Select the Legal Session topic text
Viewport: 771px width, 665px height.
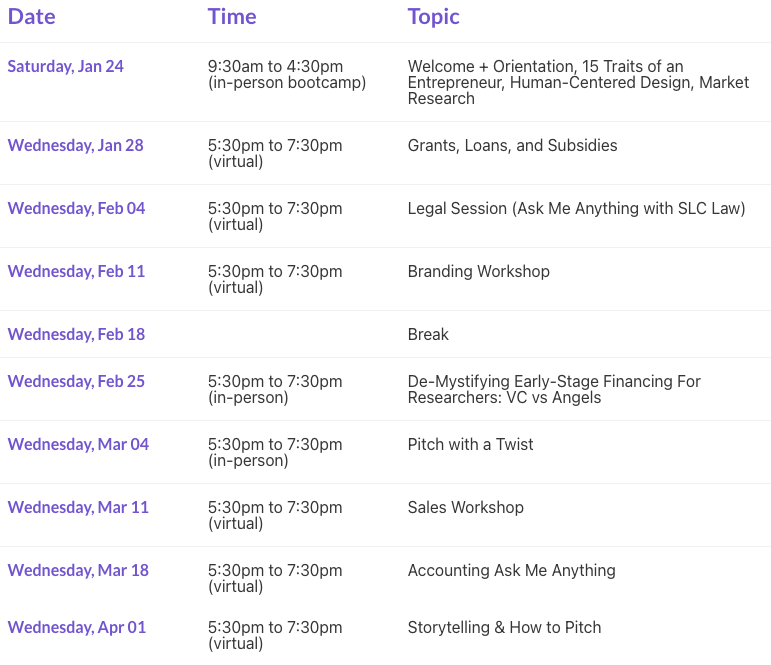coord(576,209)
